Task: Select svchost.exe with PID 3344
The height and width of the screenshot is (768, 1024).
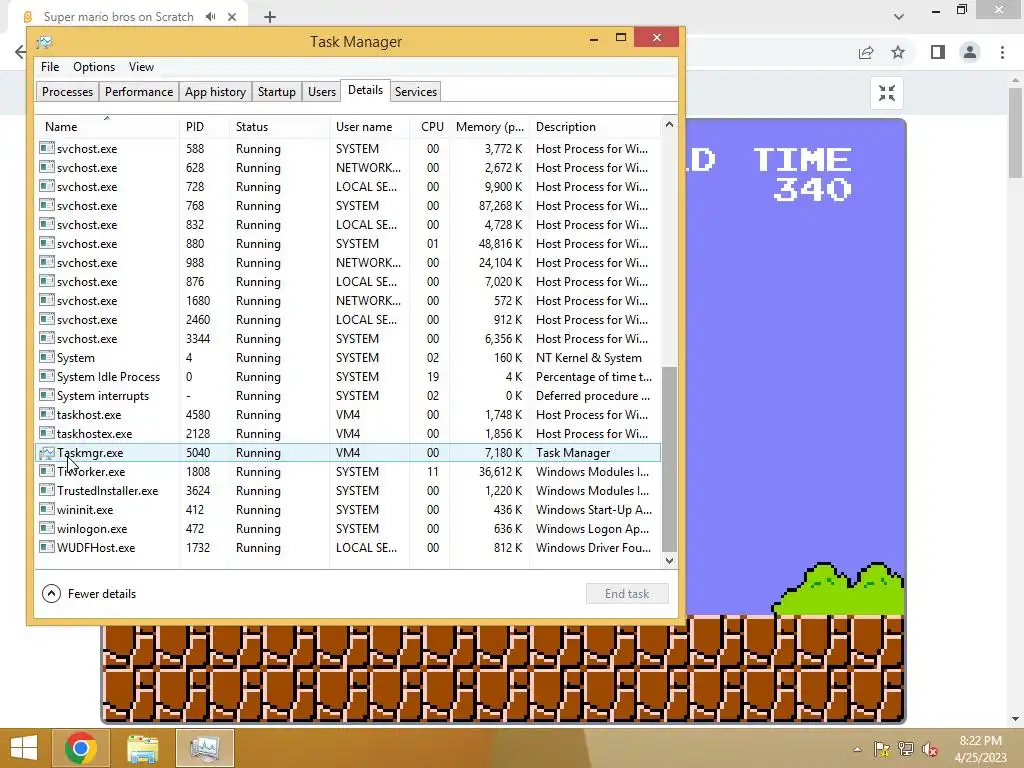Action: coord(348,339)
